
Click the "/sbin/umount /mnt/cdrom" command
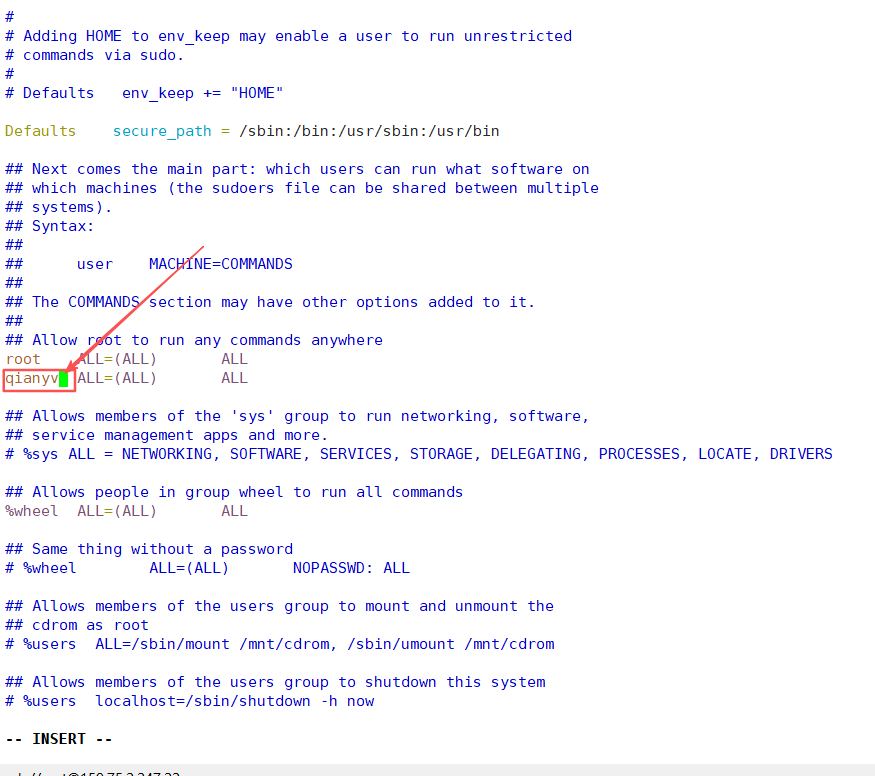[x=451, y=644]
